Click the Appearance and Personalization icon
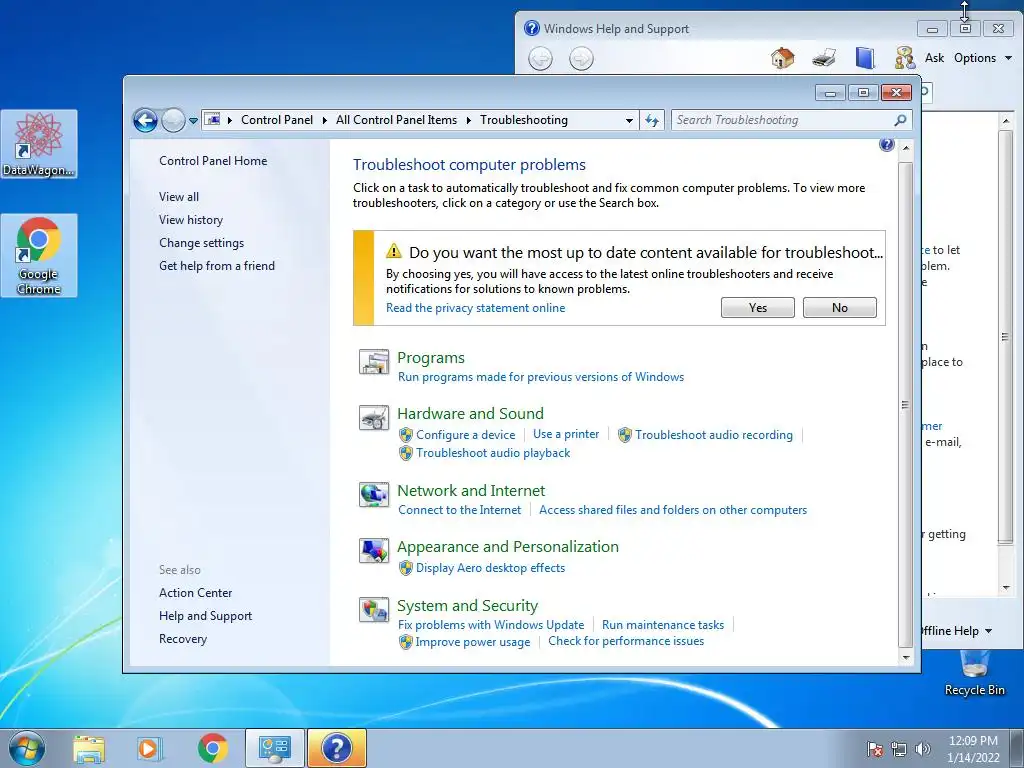Screen dimensions: 1024x768 coord(374,551)
